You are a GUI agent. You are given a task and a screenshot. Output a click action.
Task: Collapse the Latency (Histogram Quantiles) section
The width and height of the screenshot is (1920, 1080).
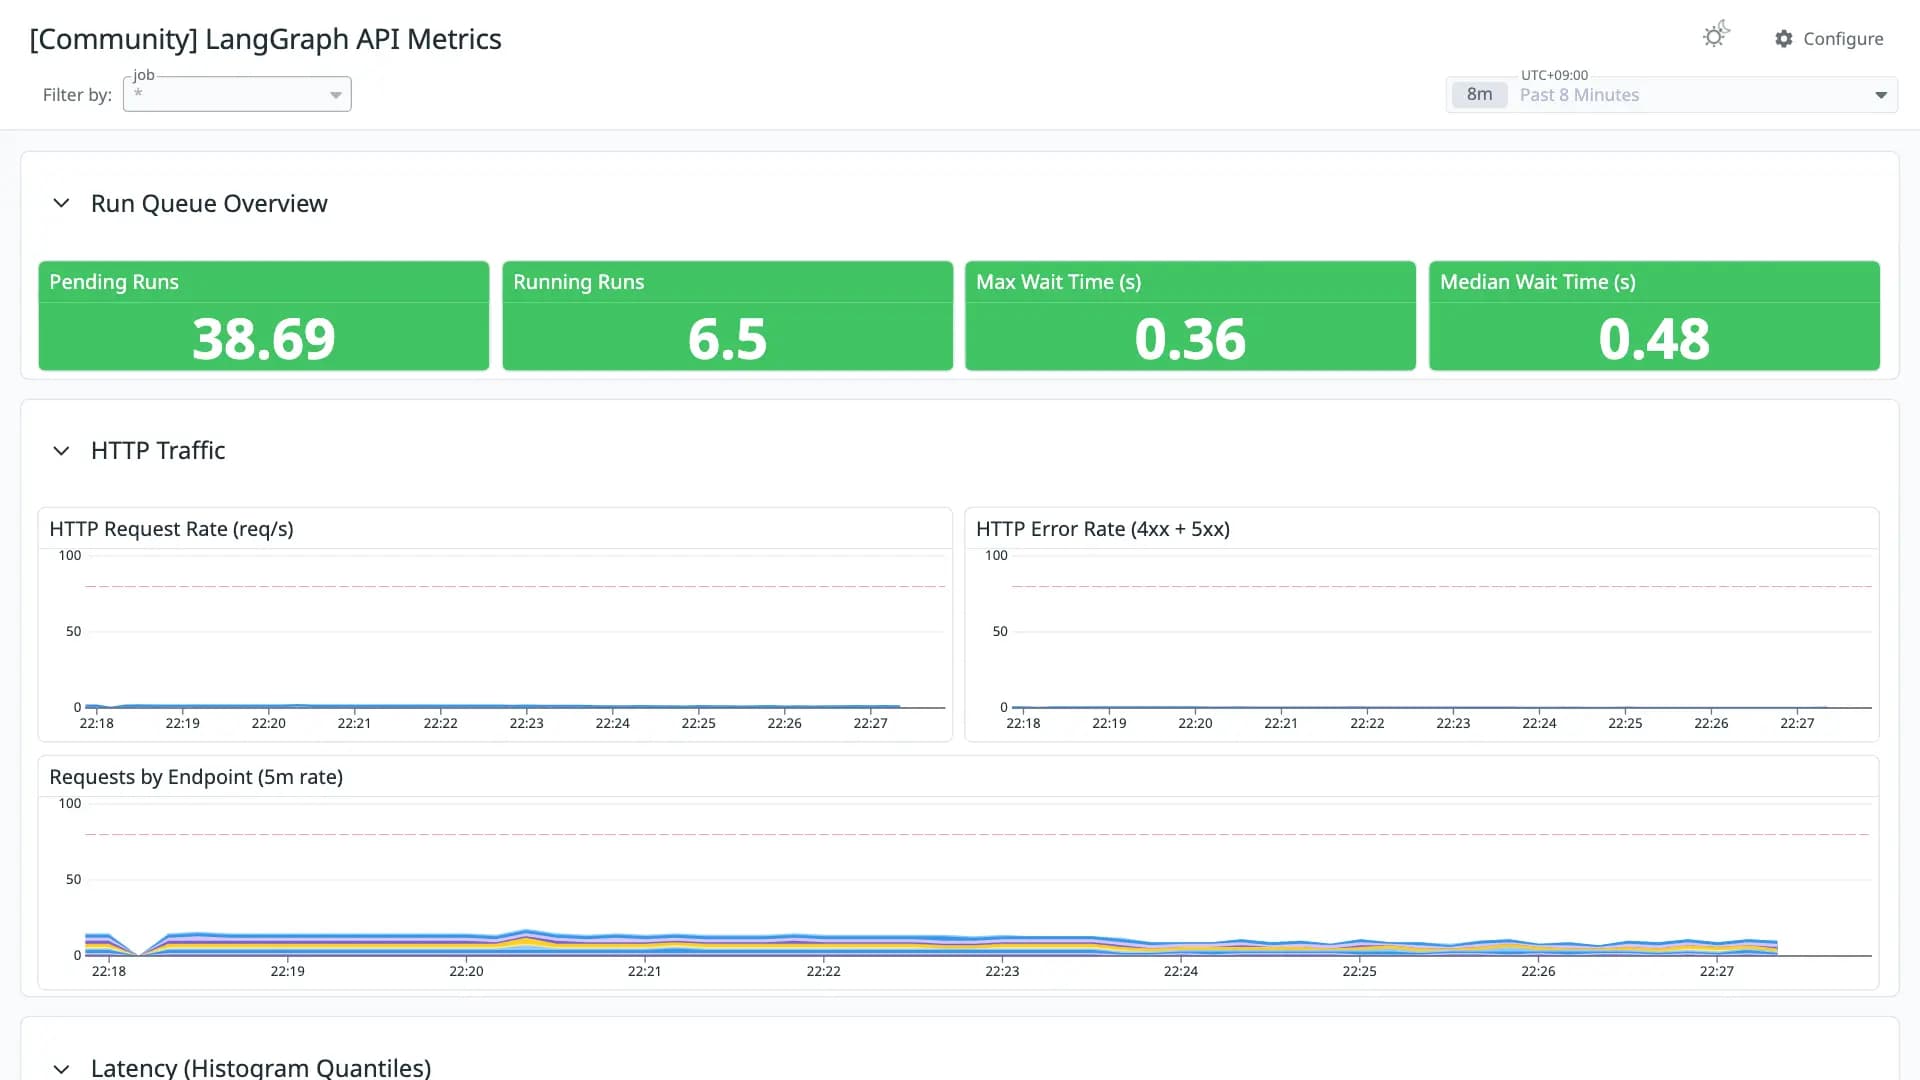pos(61,1068)
